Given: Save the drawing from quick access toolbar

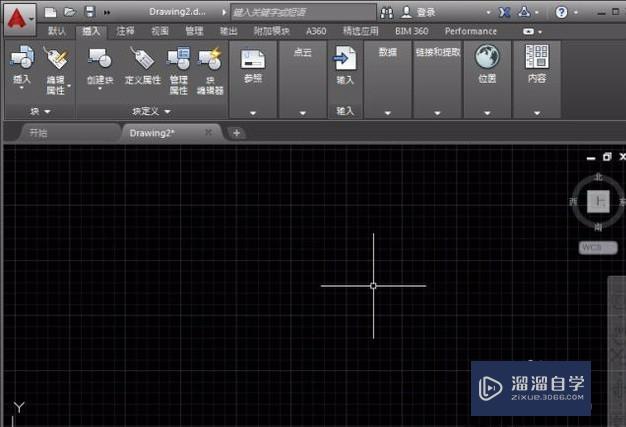Looking at the screenshot, I should tap(89, 12).
